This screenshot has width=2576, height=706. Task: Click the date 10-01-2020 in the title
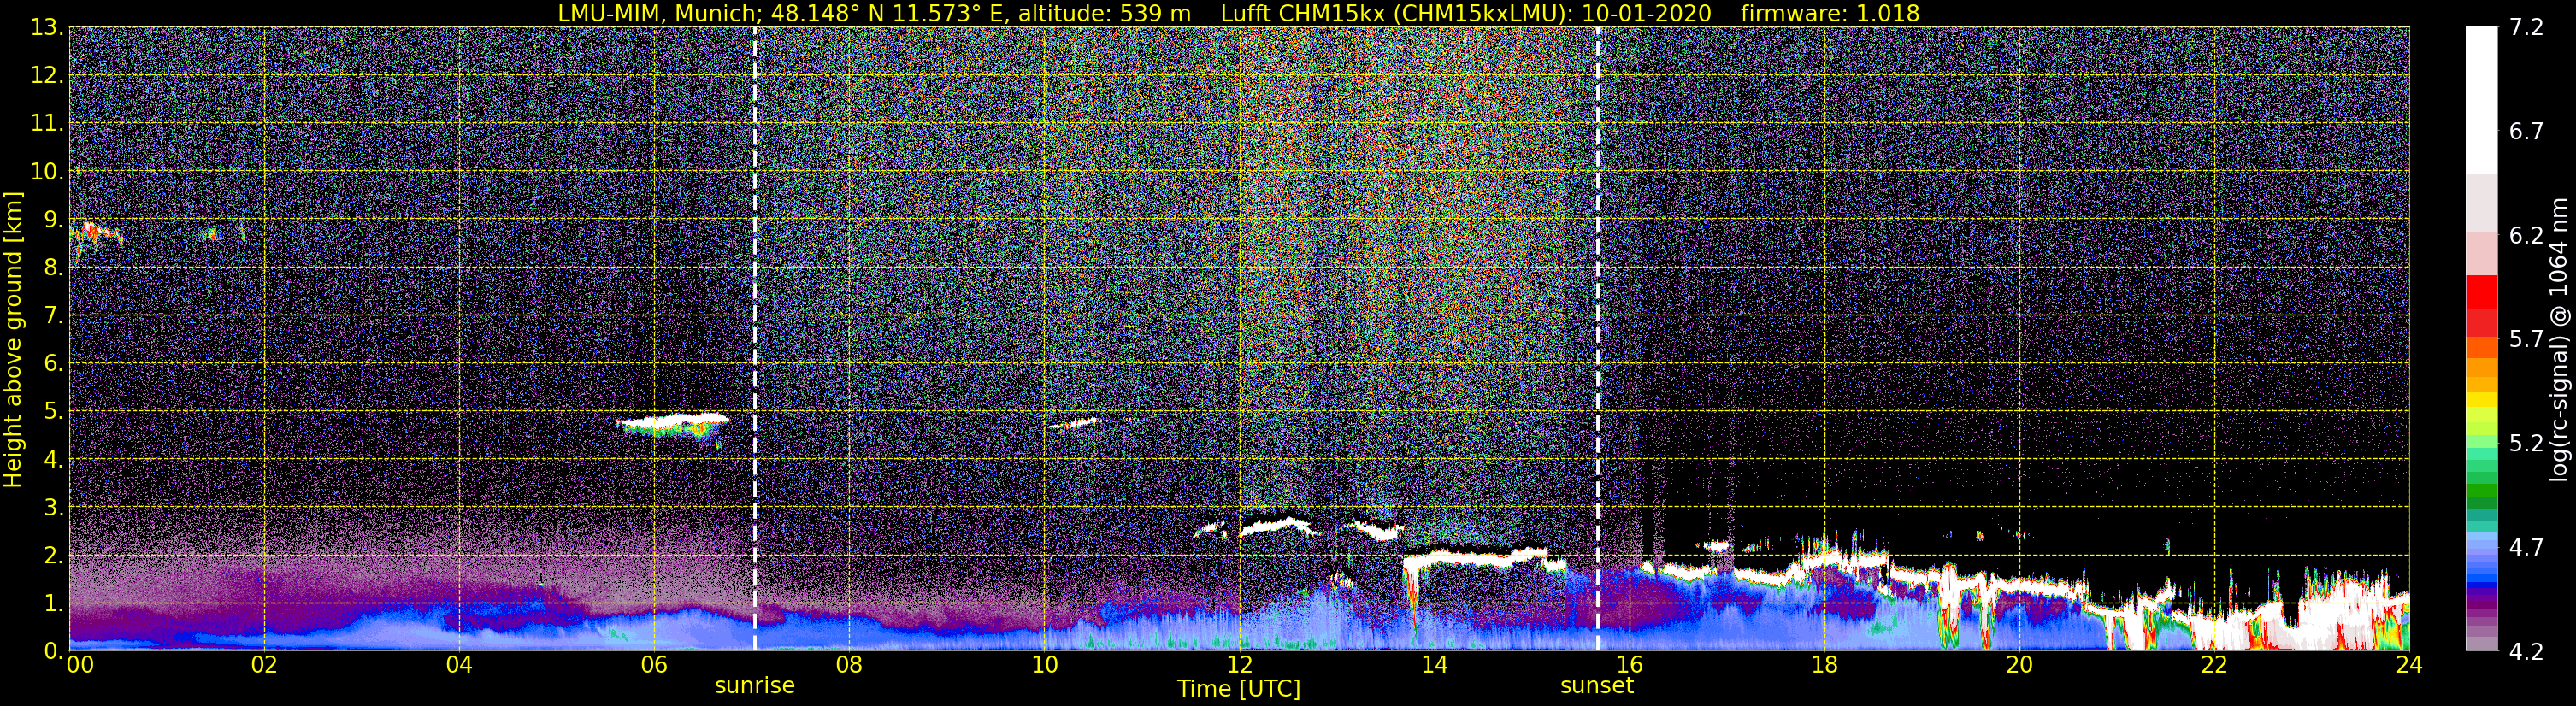pos(1647,13)
